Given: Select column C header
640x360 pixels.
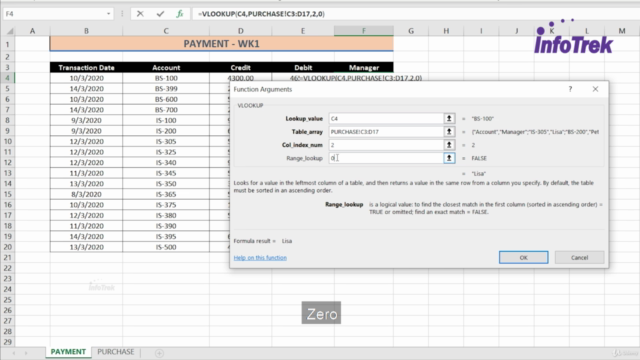Looking at the screenshot, I should point(166,31).
